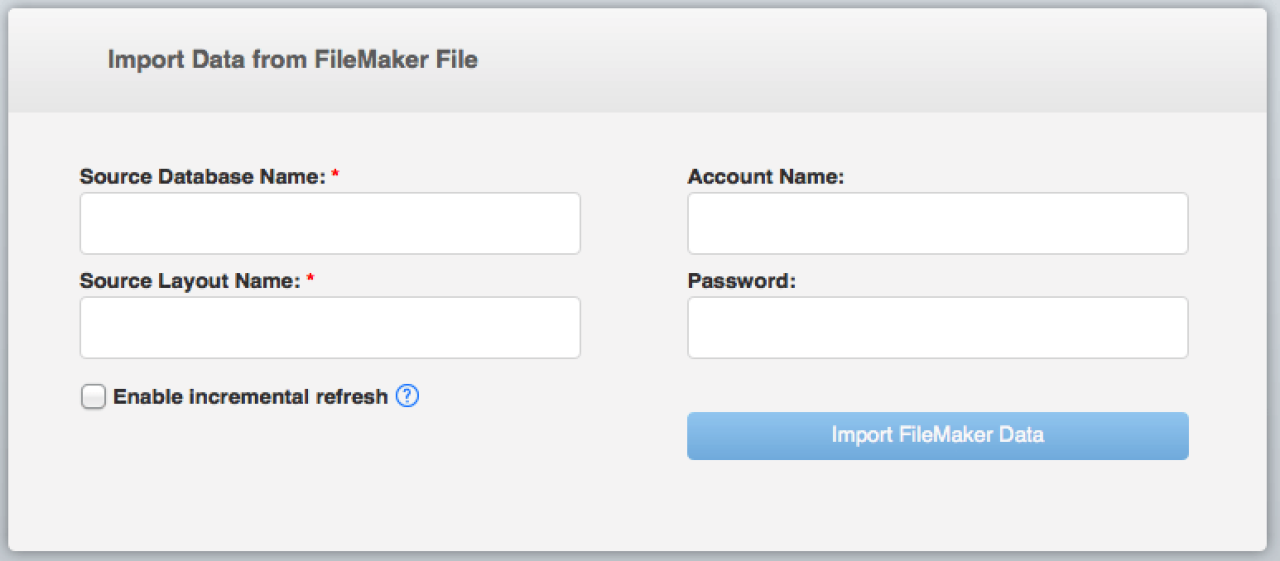Enable incremental refresh checkbox
Image resolution: width=1280 pixels, height=561 pixels.
pyautogui.click(x=93, y=397)
